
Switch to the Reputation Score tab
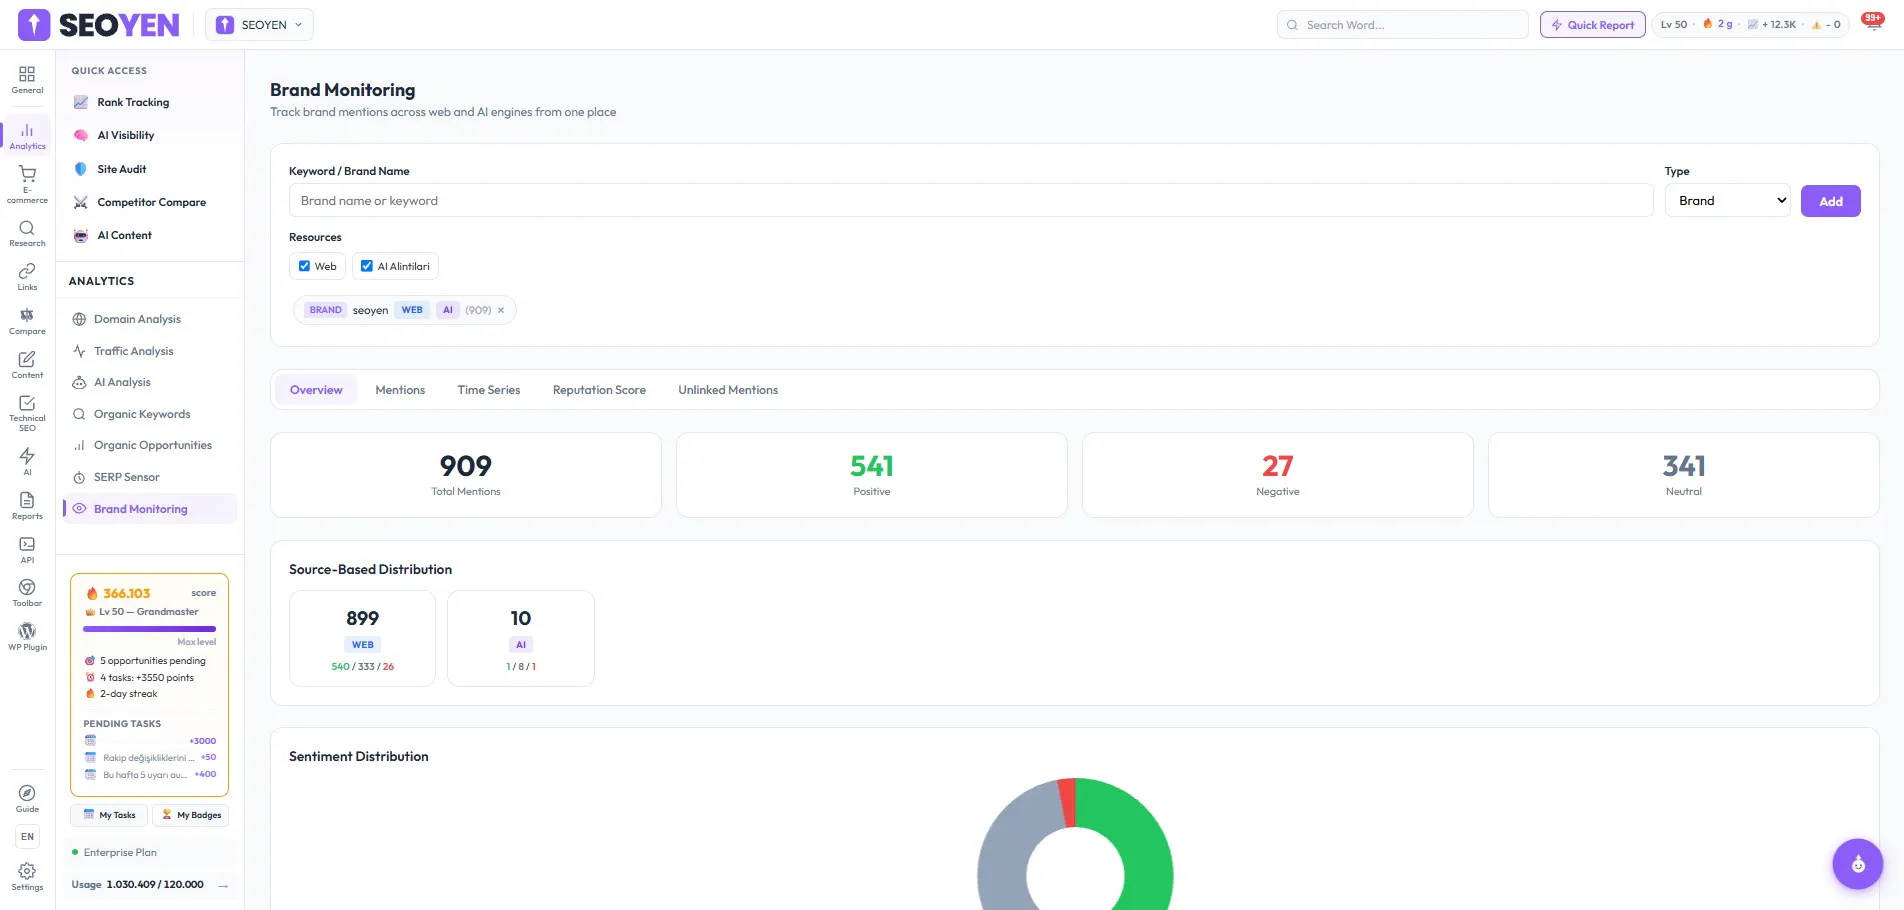(x=599, y=390)
